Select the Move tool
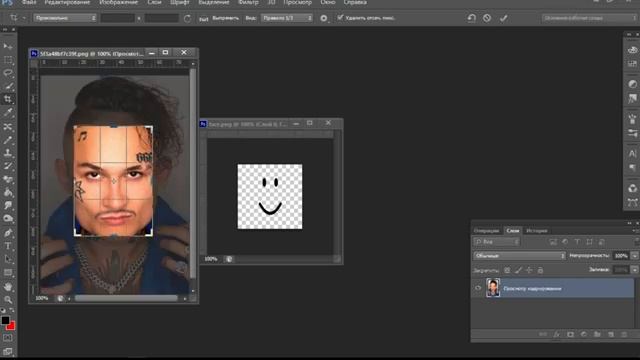640x360 pixels. pos(8,47)
